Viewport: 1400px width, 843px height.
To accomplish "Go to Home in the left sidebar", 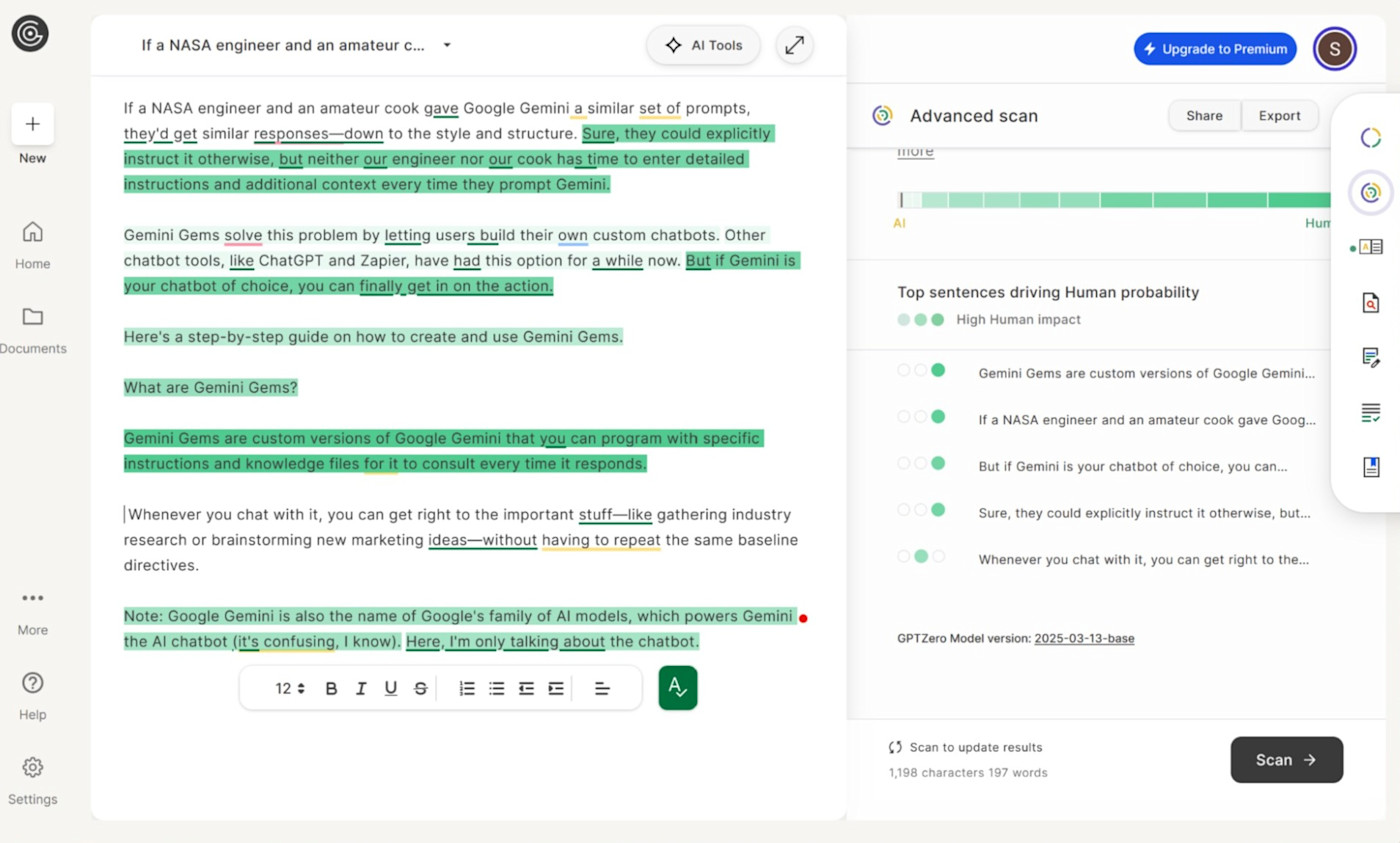I will [33, 245].
